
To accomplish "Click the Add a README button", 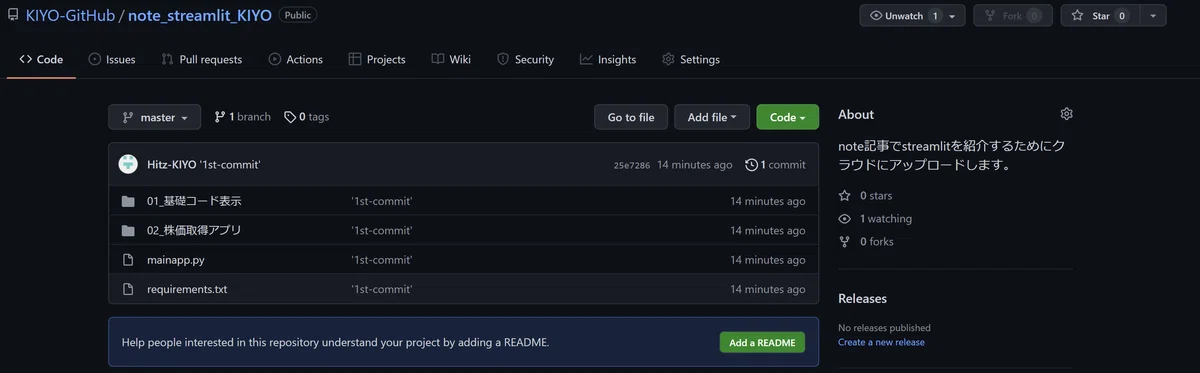I will (x=762, y=342).
